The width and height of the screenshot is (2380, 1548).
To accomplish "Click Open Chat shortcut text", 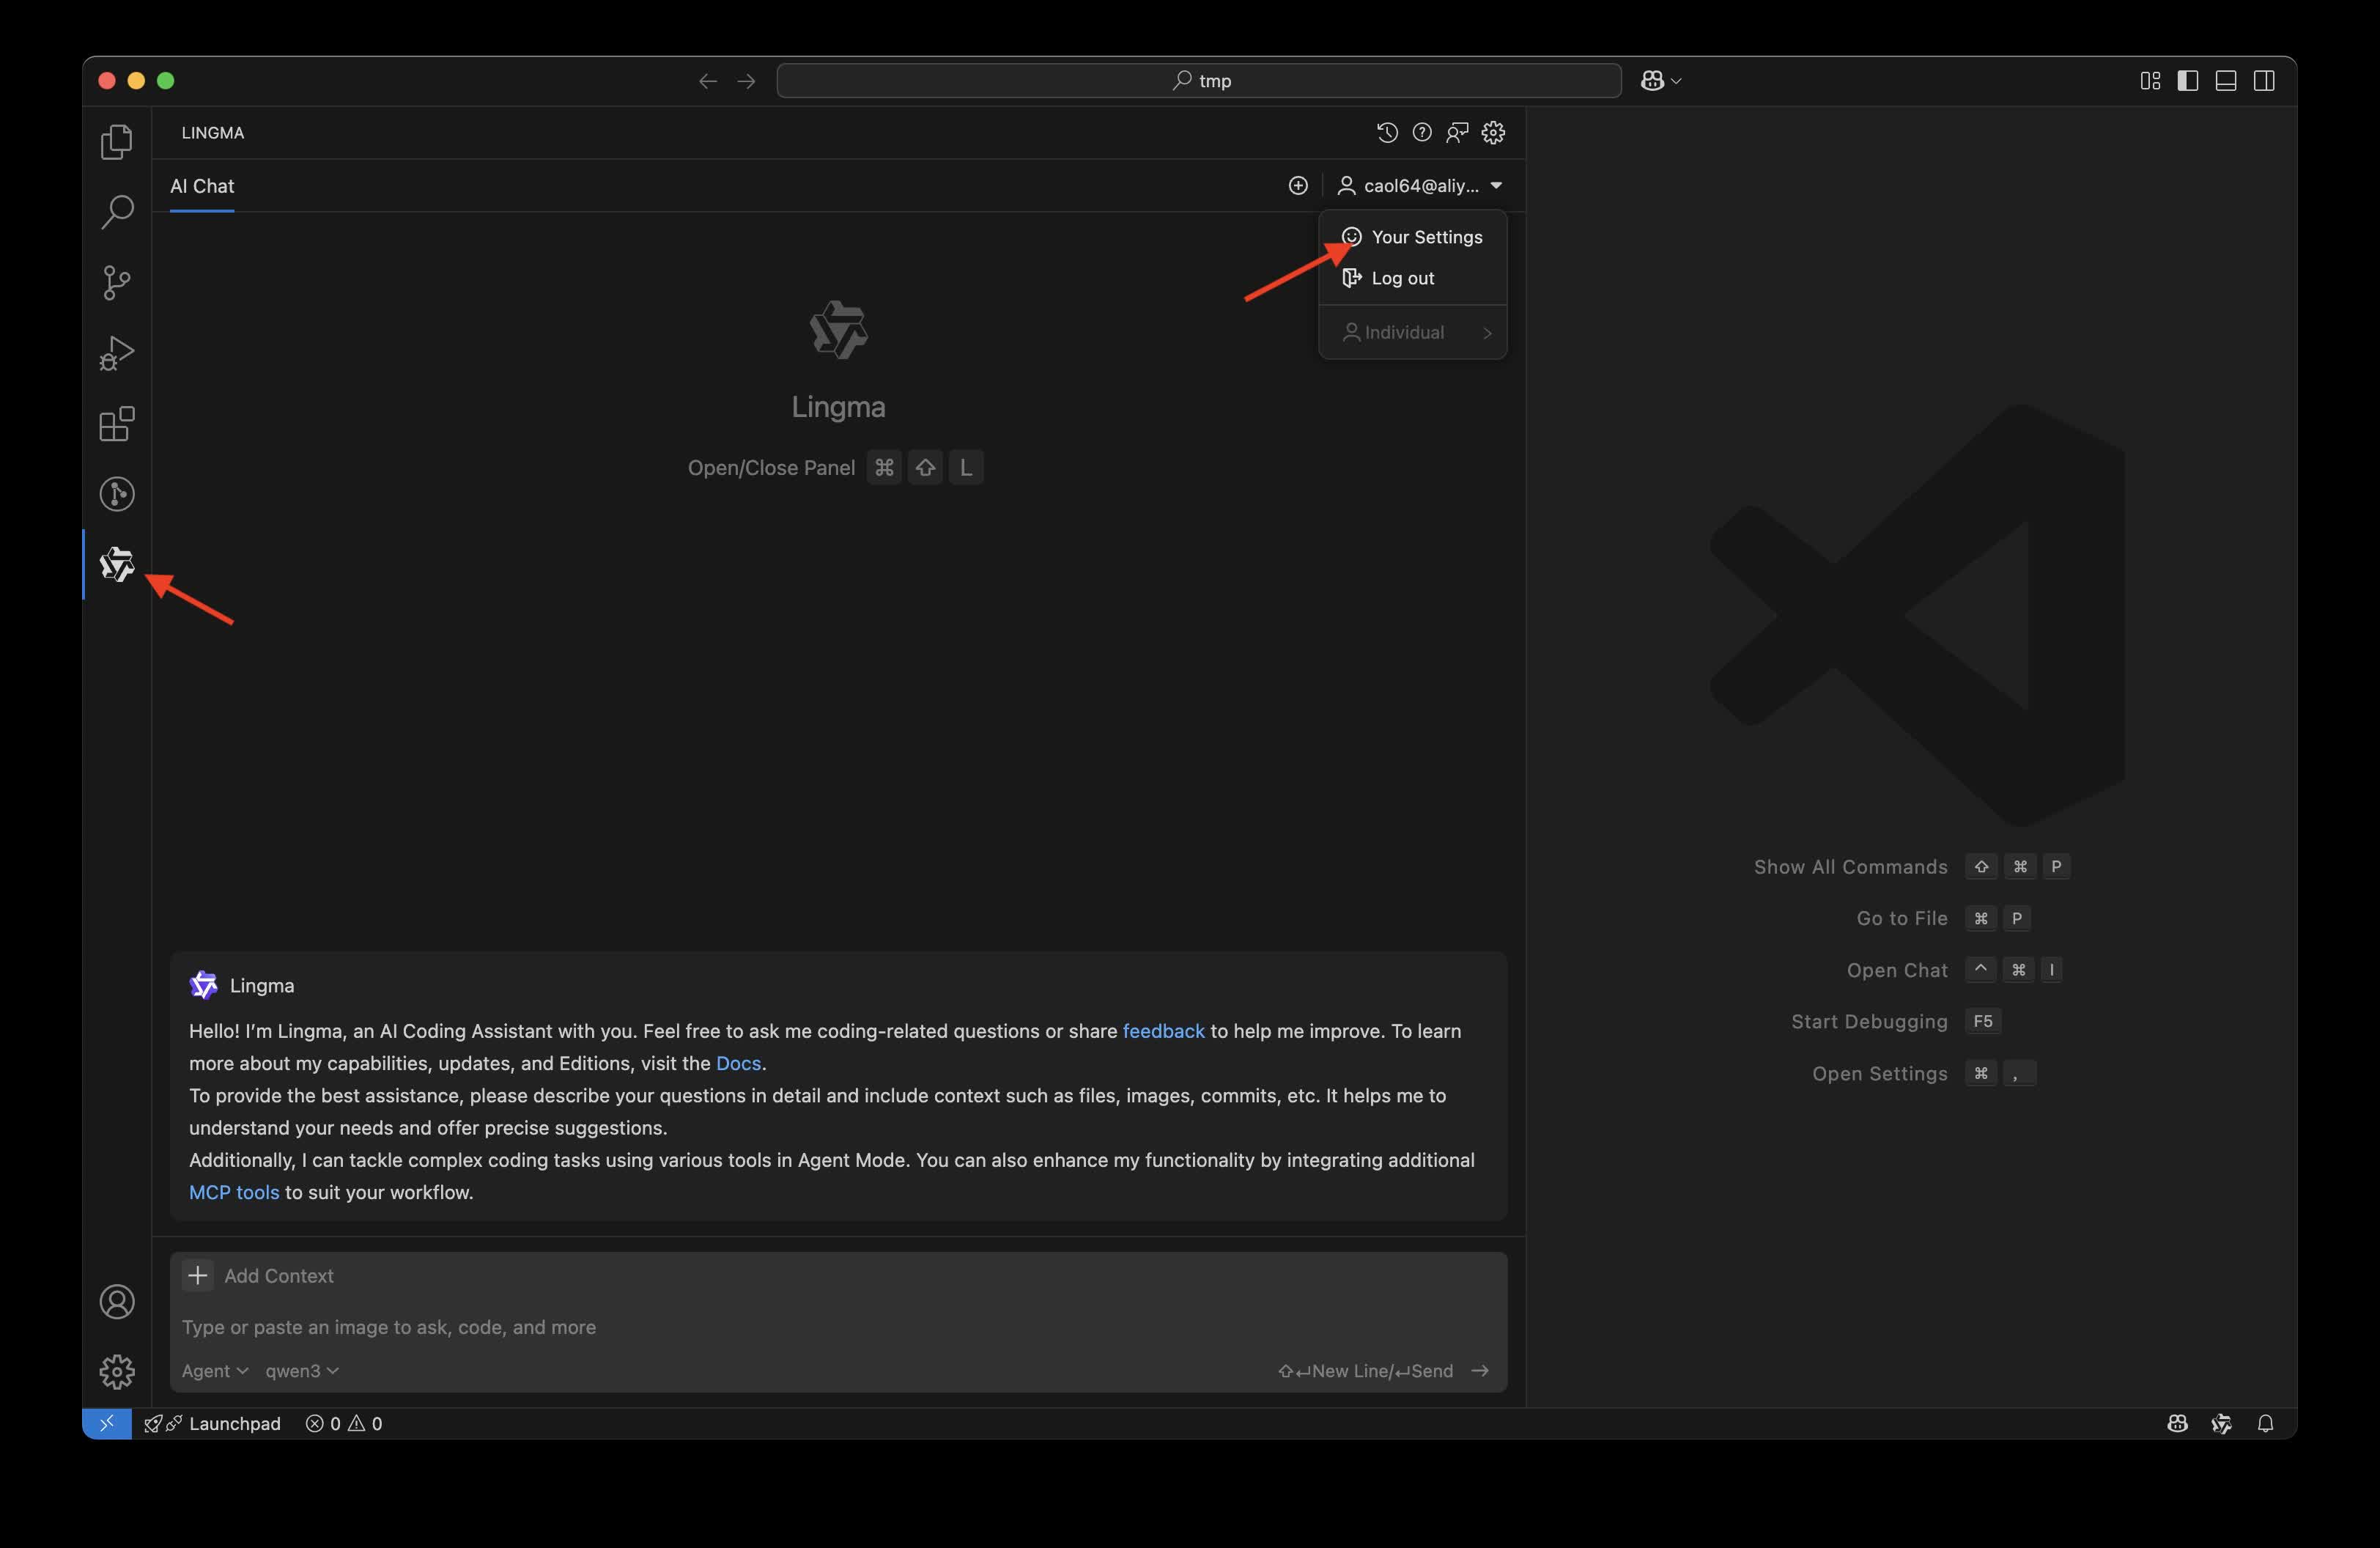I will click(1897, 970).
